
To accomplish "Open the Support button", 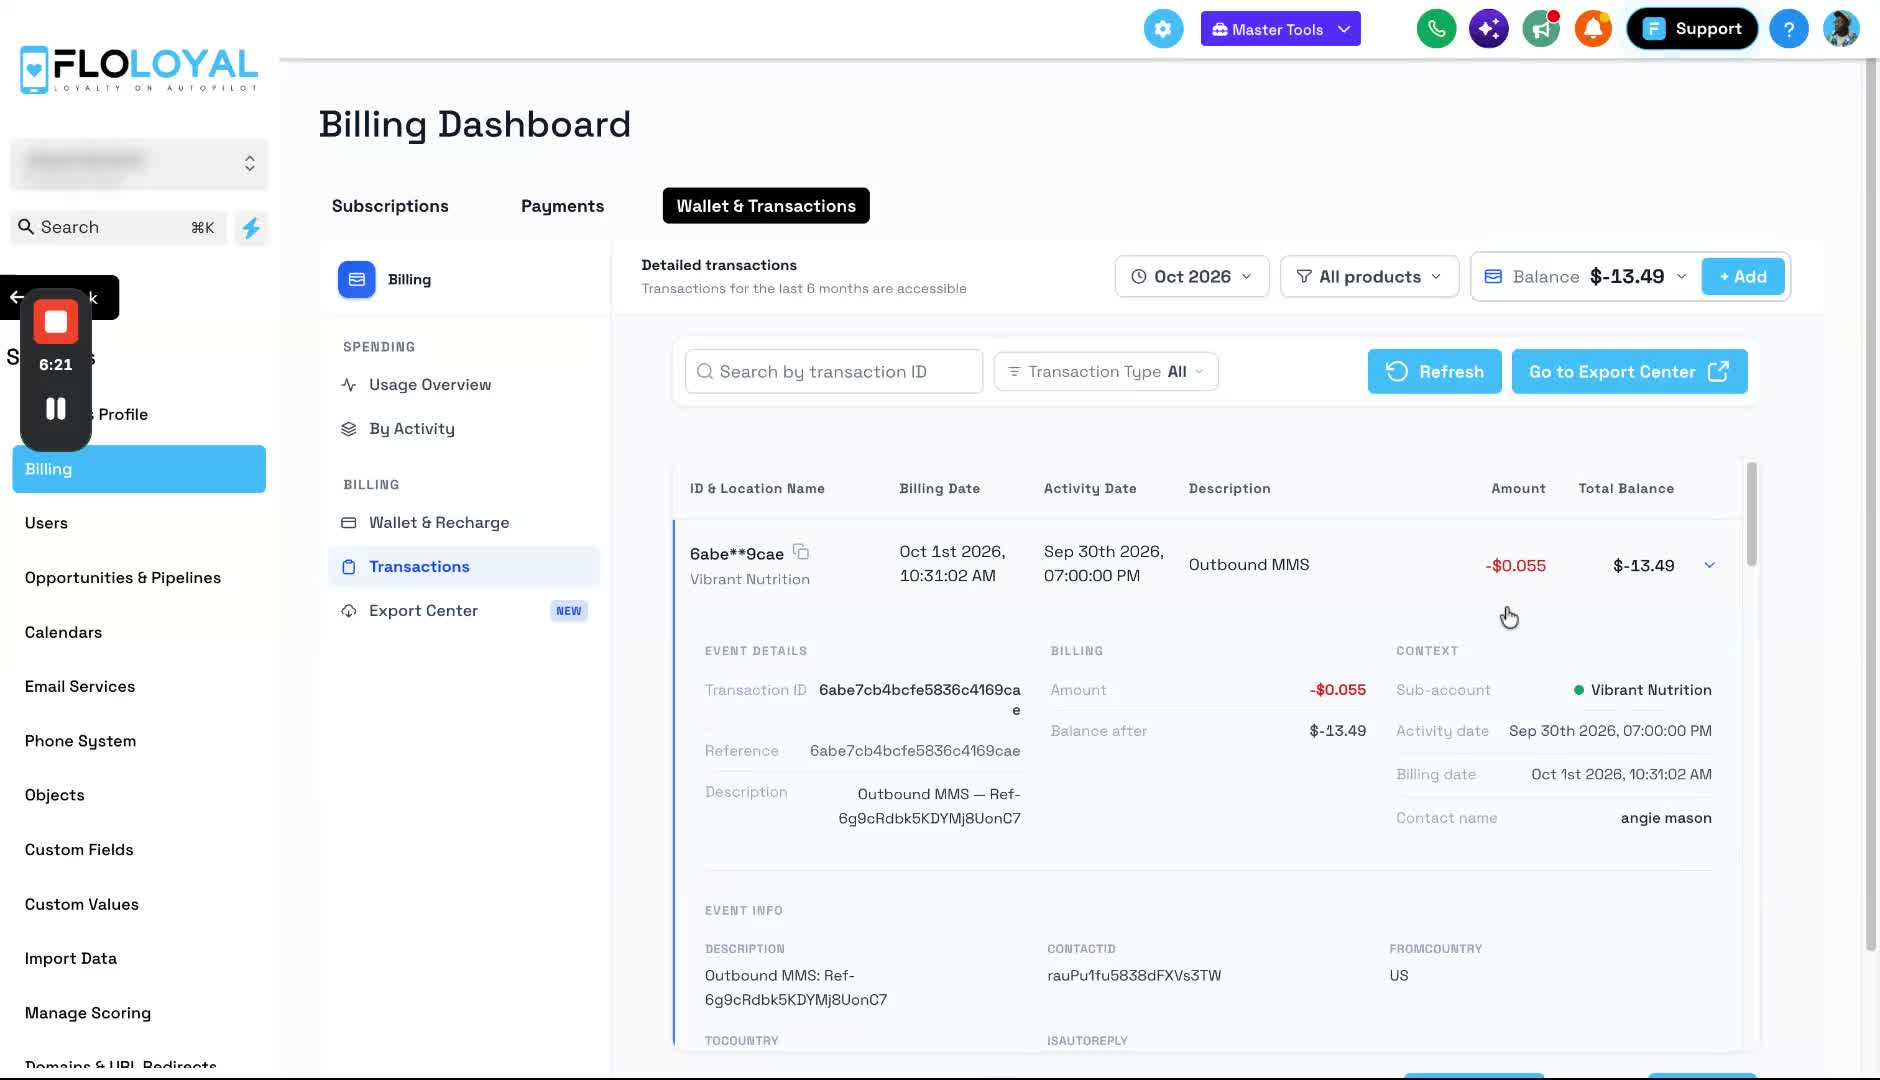I will pyautogui.click(x=1692, y=29).
